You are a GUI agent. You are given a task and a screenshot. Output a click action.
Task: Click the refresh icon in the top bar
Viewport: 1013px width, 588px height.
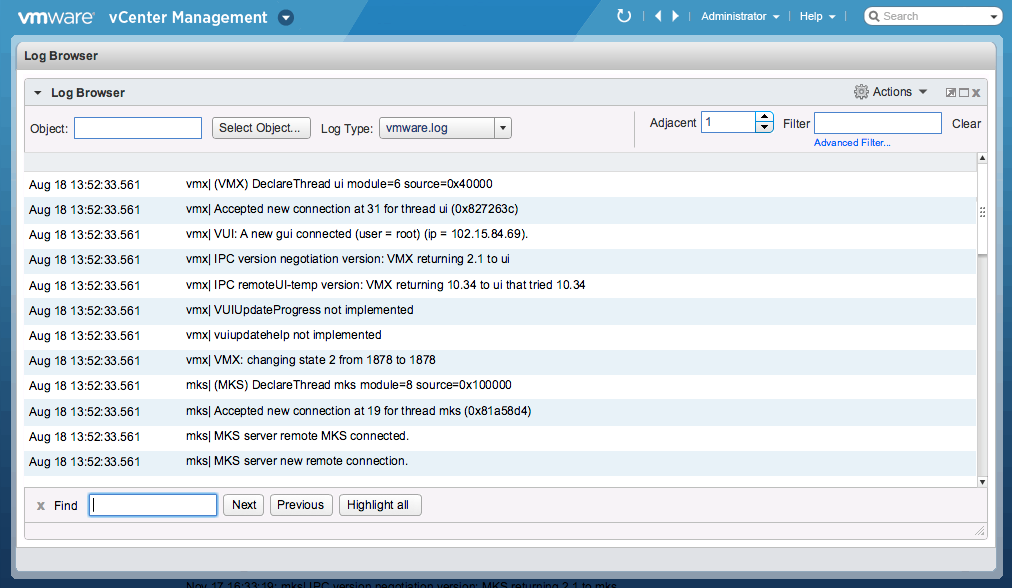click(x=624, y=16)
